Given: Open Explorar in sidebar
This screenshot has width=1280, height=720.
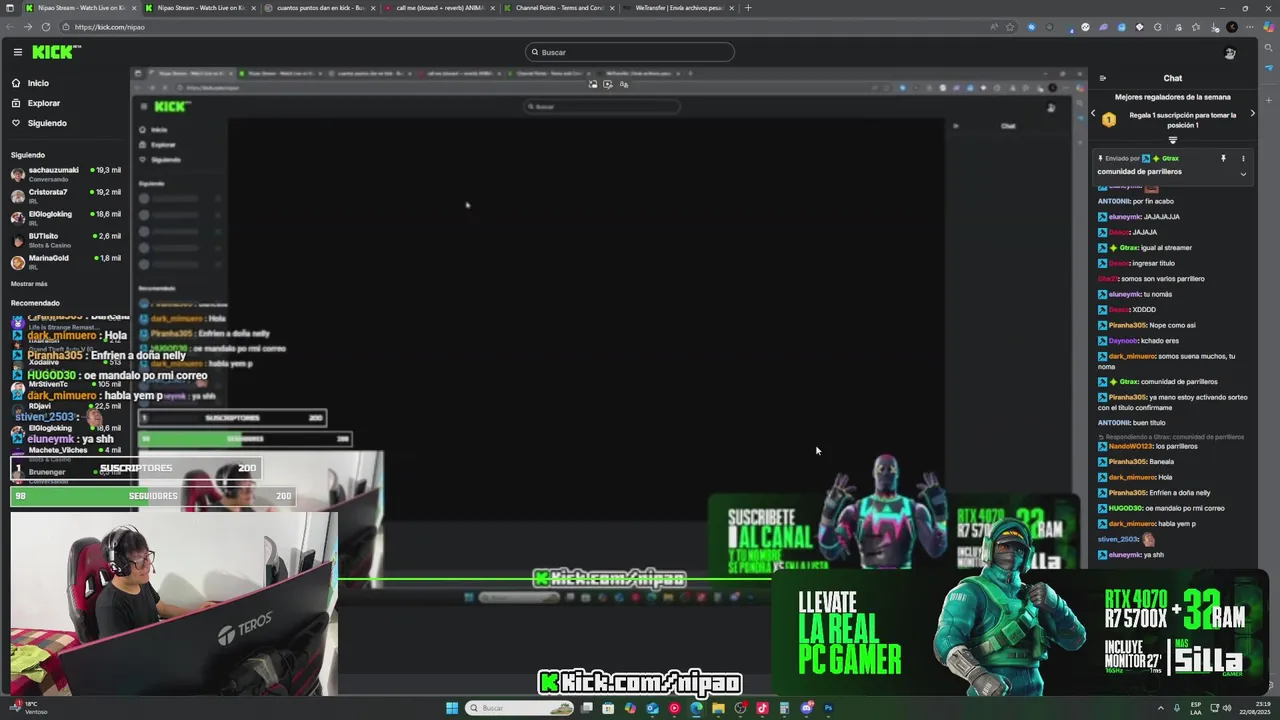Looking at the screenshot, I should 44,103.
